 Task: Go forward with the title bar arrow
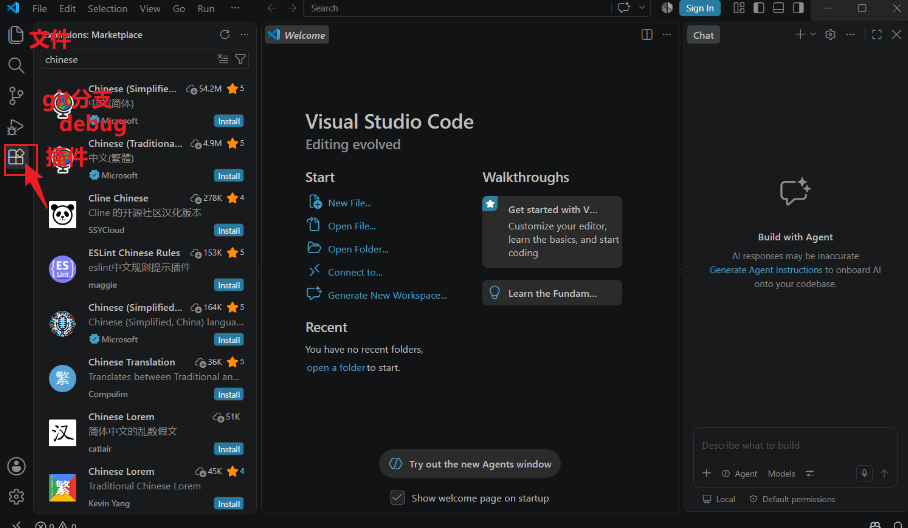pos(292,8)
